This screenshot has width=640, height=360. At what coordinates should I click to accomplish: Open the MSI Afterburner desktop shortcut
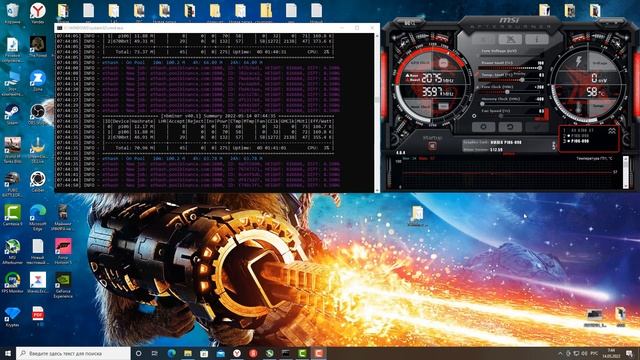[x=13, y=251]
